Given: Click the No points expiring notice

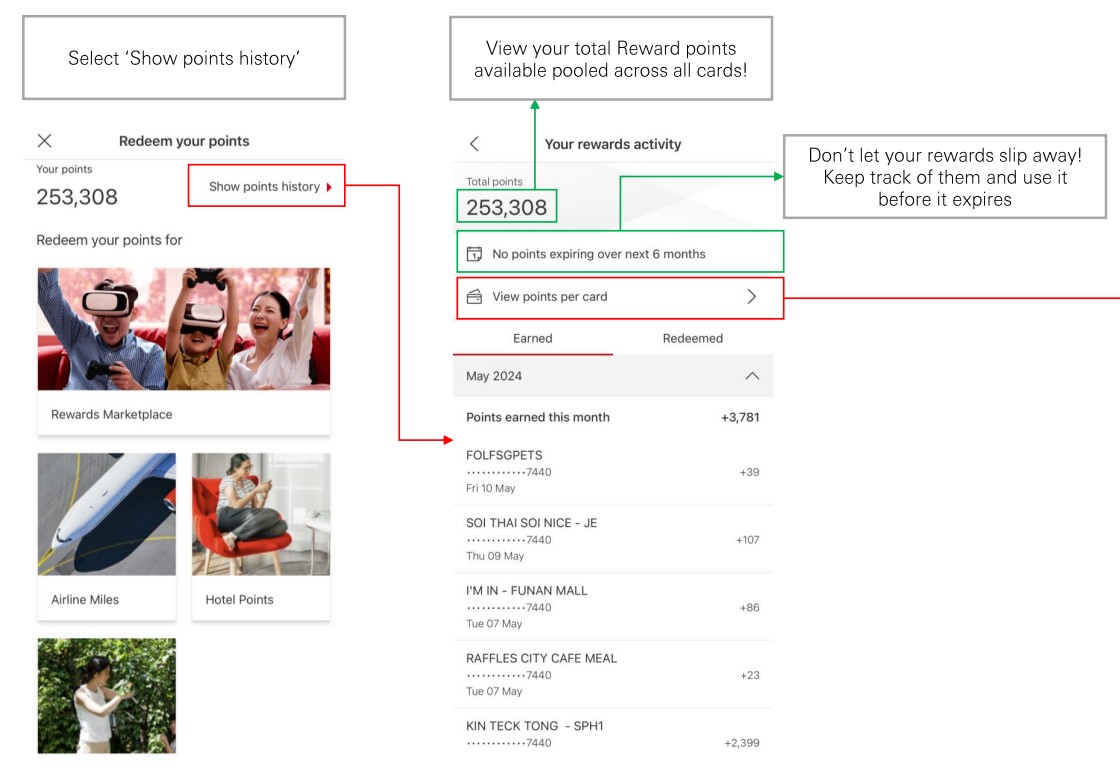Looking at the screenshot, I should point(599,254).
